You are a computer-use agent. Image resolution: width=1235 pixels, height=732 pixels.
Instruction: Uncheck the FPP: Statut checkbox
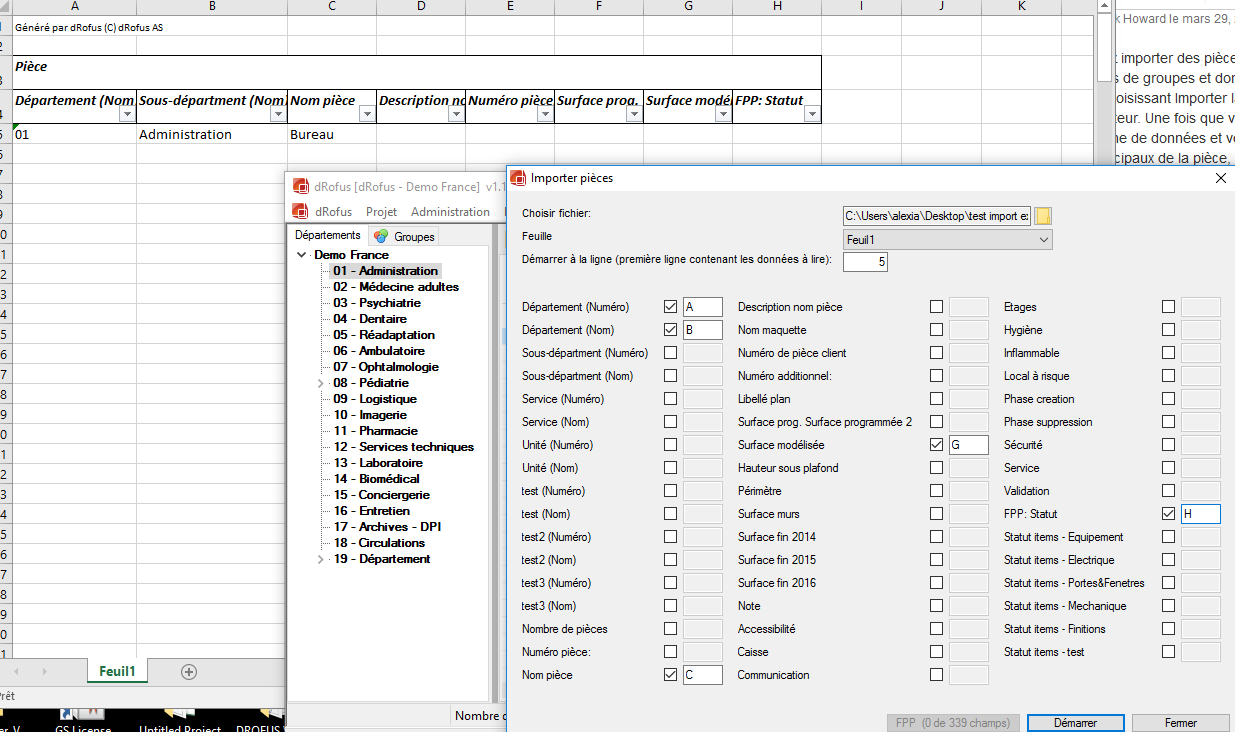(x=1168, y=514)
